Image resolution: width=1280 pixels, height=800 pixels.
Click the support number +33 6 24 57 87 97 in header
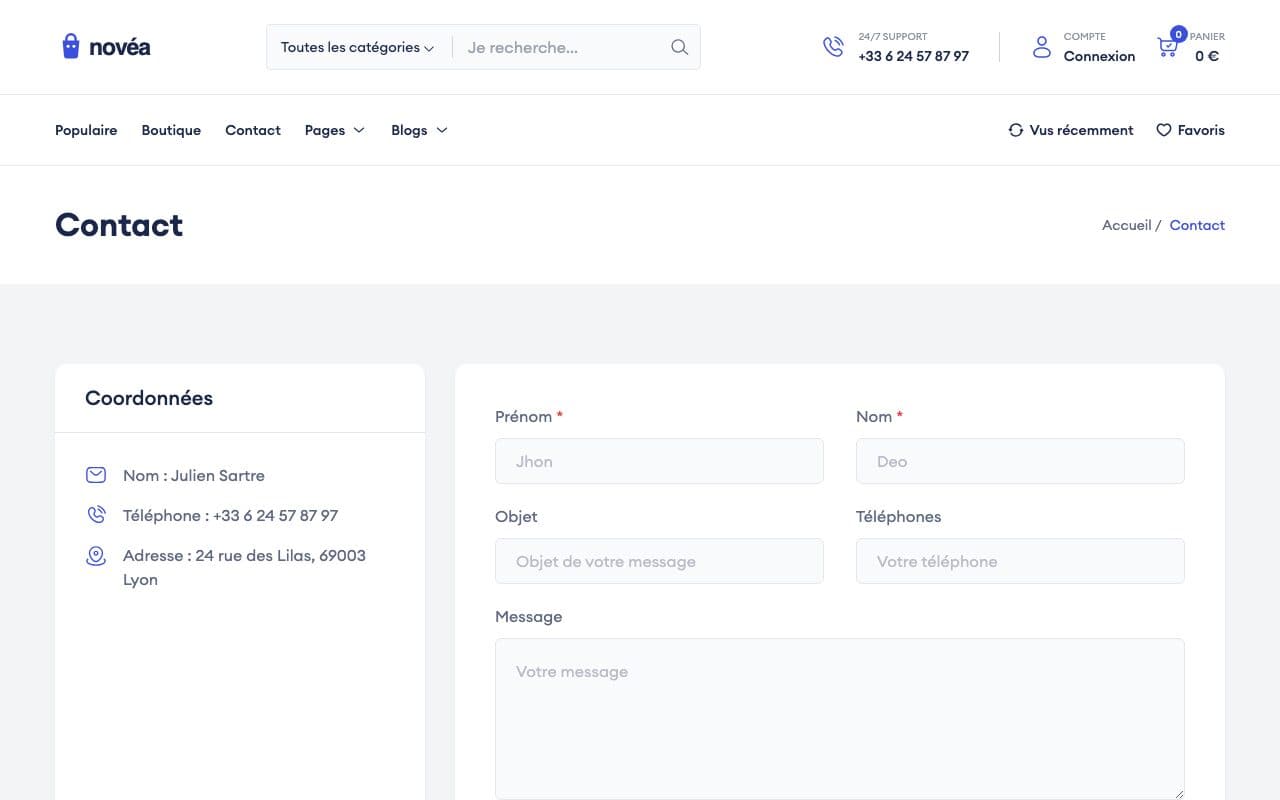coord(913,56)
